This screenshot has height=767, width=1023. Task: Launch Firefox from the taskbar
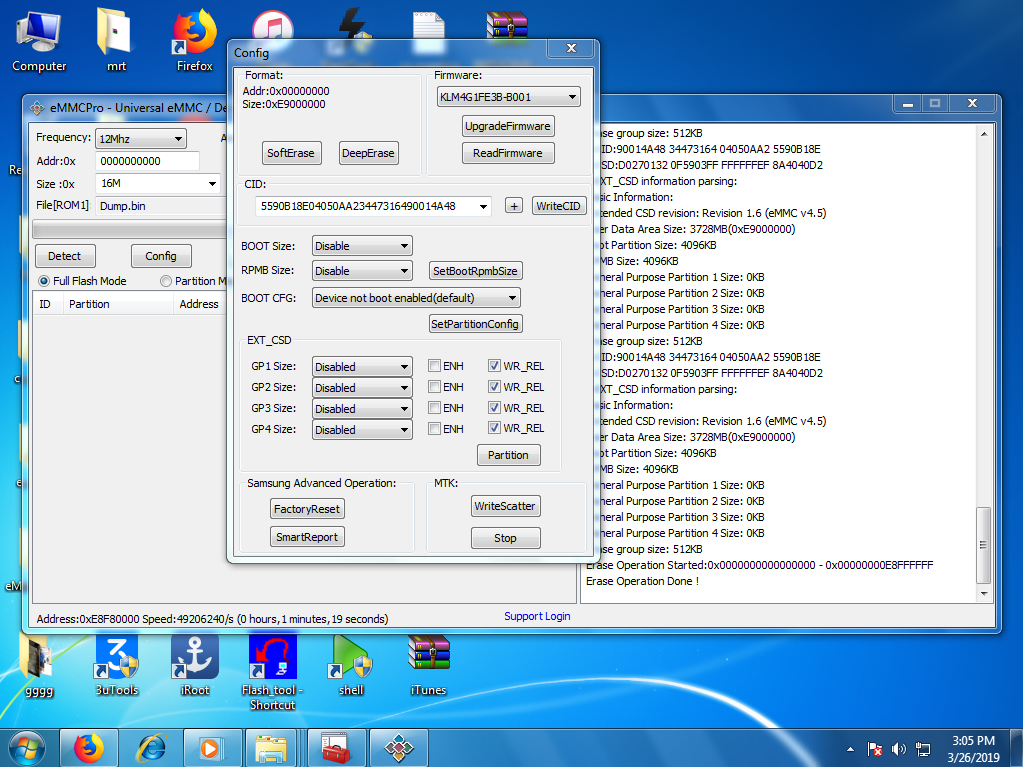click(89, 748)
